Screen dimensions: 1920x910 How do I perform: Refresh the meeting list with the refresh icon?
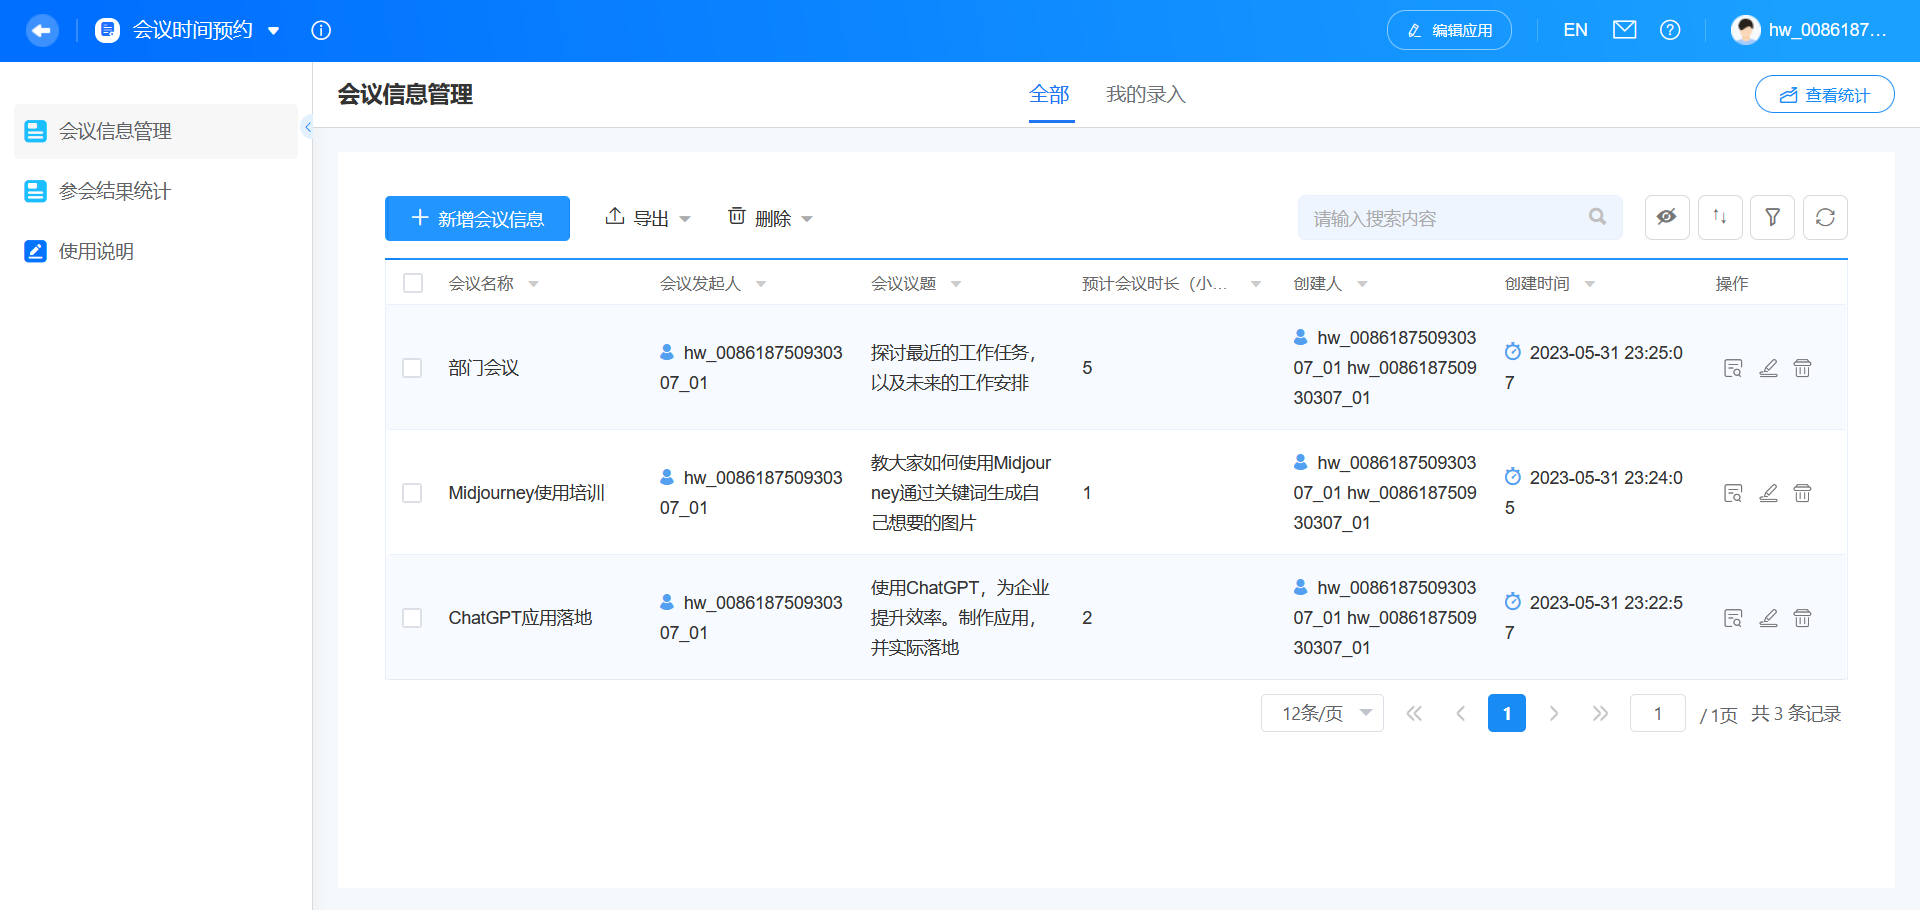point(1825,217)
